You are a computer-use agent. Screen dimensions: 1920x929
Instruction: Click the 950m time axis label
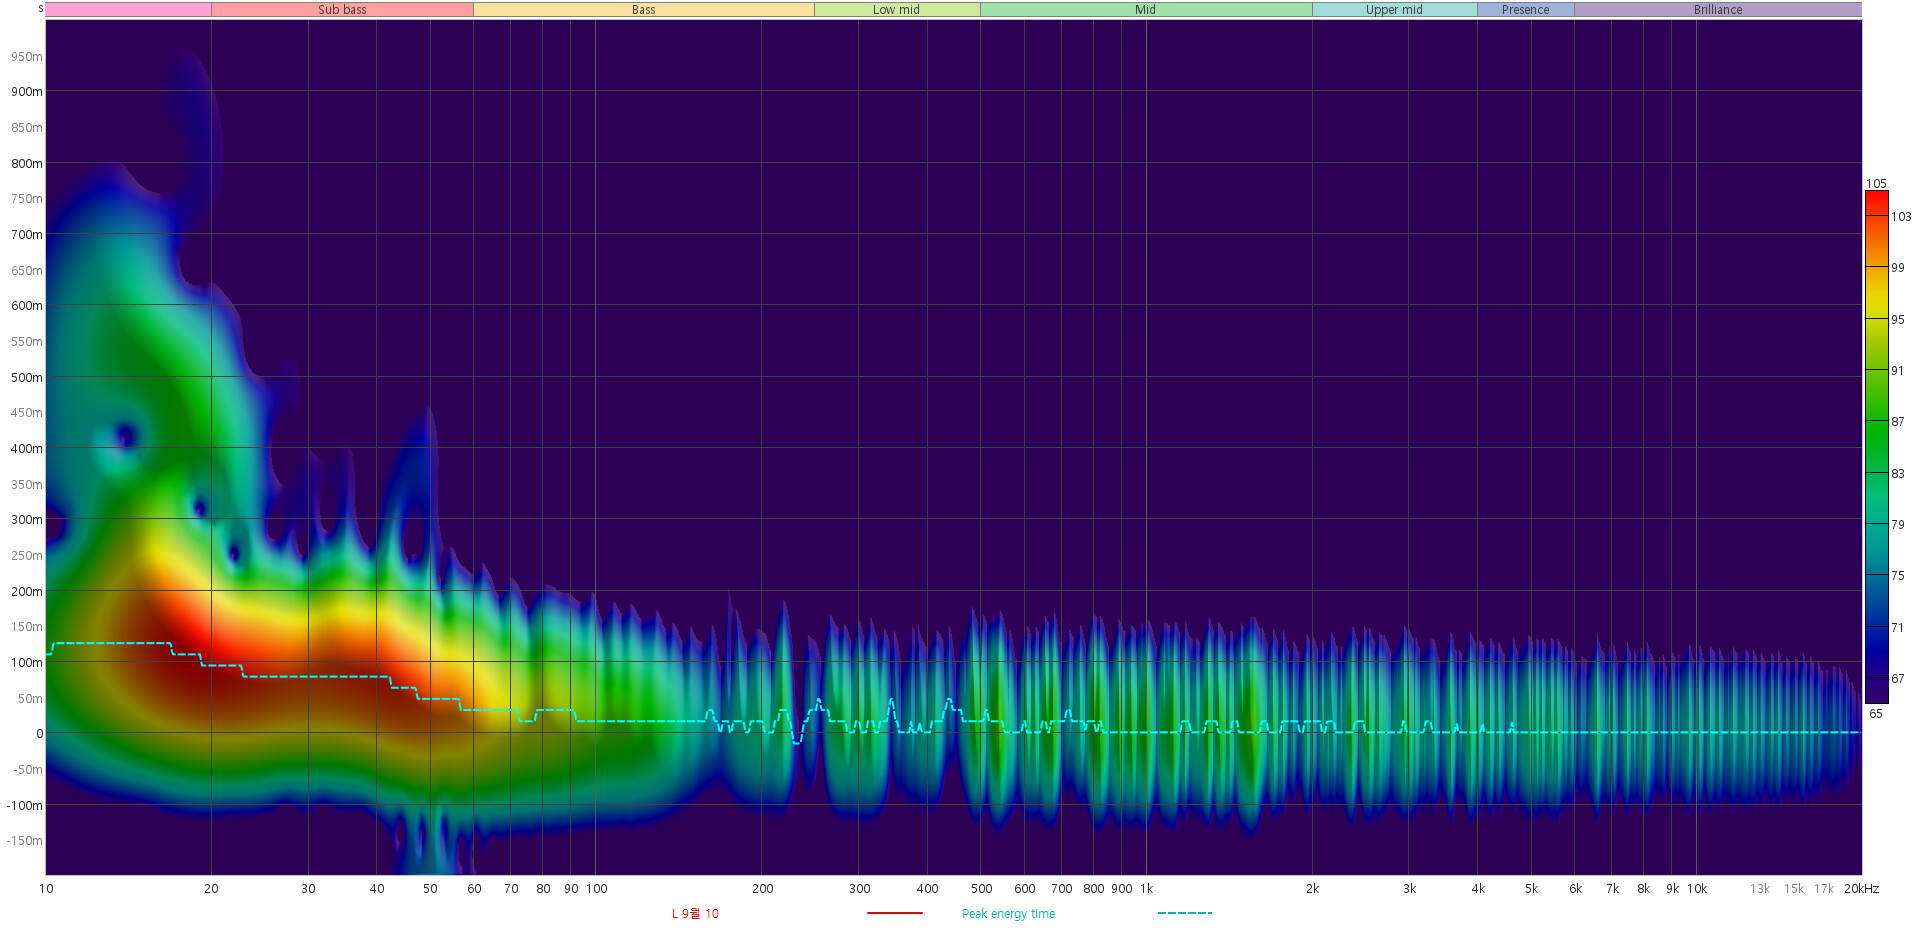click(27, 57)
